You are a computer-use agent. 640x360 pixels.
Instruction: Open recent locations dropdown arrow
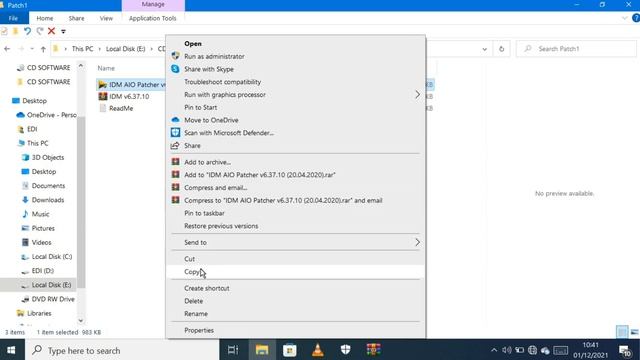point(32,49)
